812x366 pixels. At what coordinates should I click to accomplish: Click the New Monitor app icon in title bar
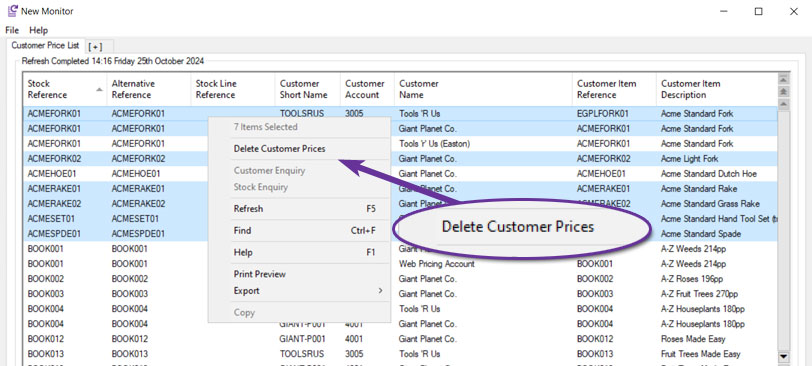(x=12, y=11)
